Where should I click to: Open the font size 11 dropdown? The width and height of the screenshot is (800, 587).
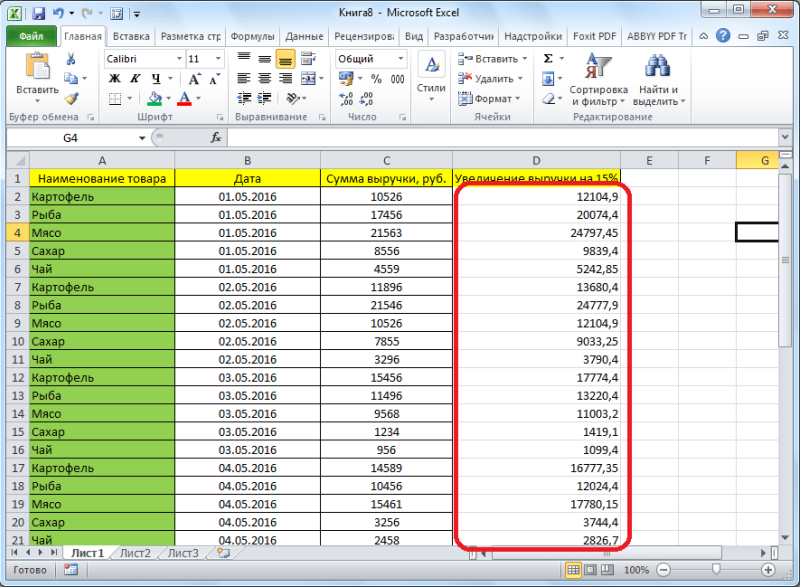[x=218, y=59]
